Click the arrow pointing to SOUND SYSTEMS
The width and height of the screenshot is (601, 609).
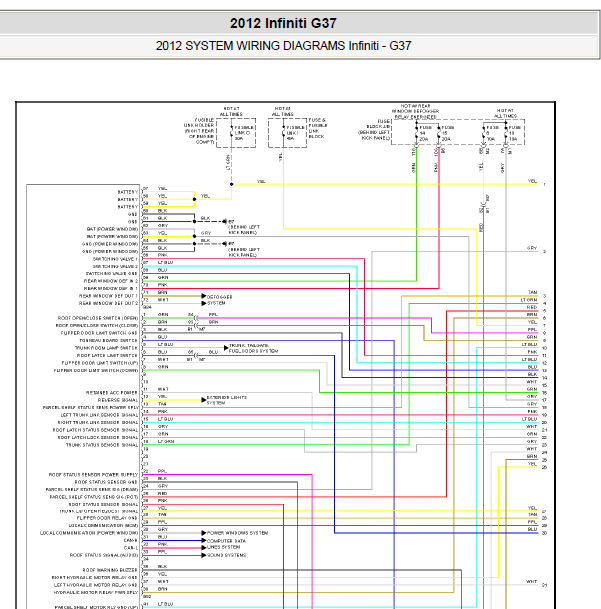pos(204,555)
